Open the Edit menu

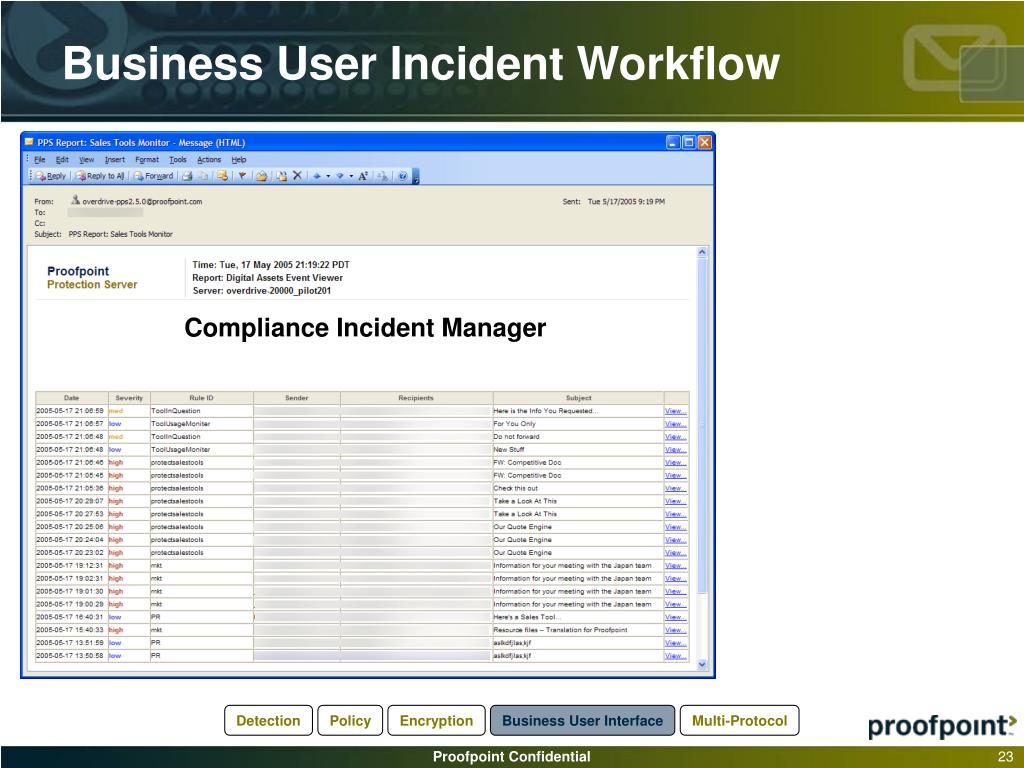pyautogui.click(x=62, y=159)
